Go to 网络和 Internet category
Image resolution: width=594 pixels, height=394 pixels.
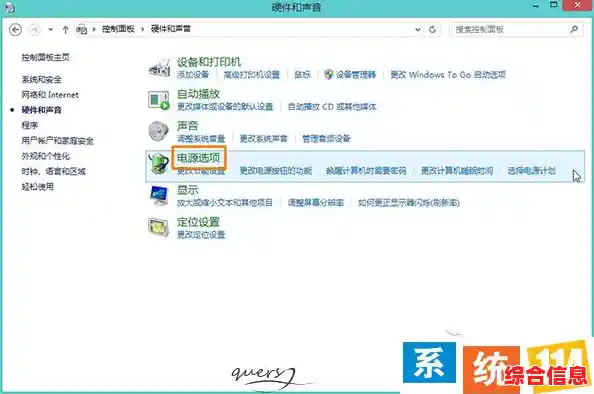[50, 95]
